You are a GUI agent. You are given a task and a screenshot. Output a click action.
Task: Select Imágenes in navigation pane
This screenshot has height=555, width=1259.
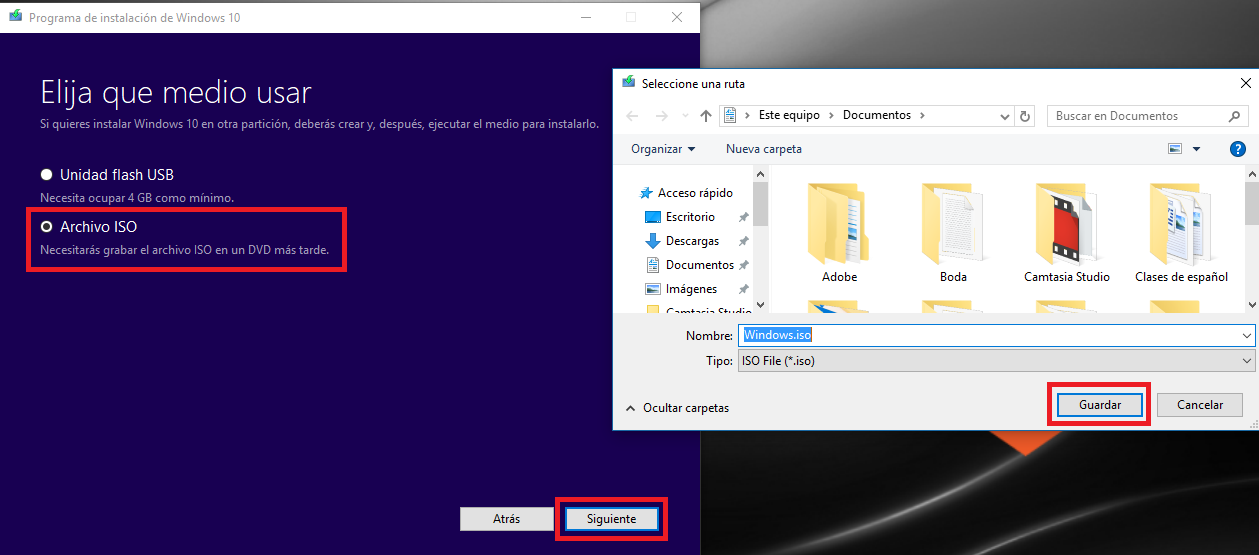[x=691, y=289]
